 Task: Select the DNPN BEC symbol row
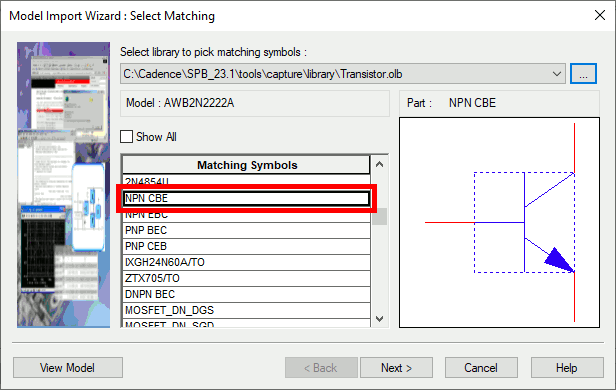[247, 295]
